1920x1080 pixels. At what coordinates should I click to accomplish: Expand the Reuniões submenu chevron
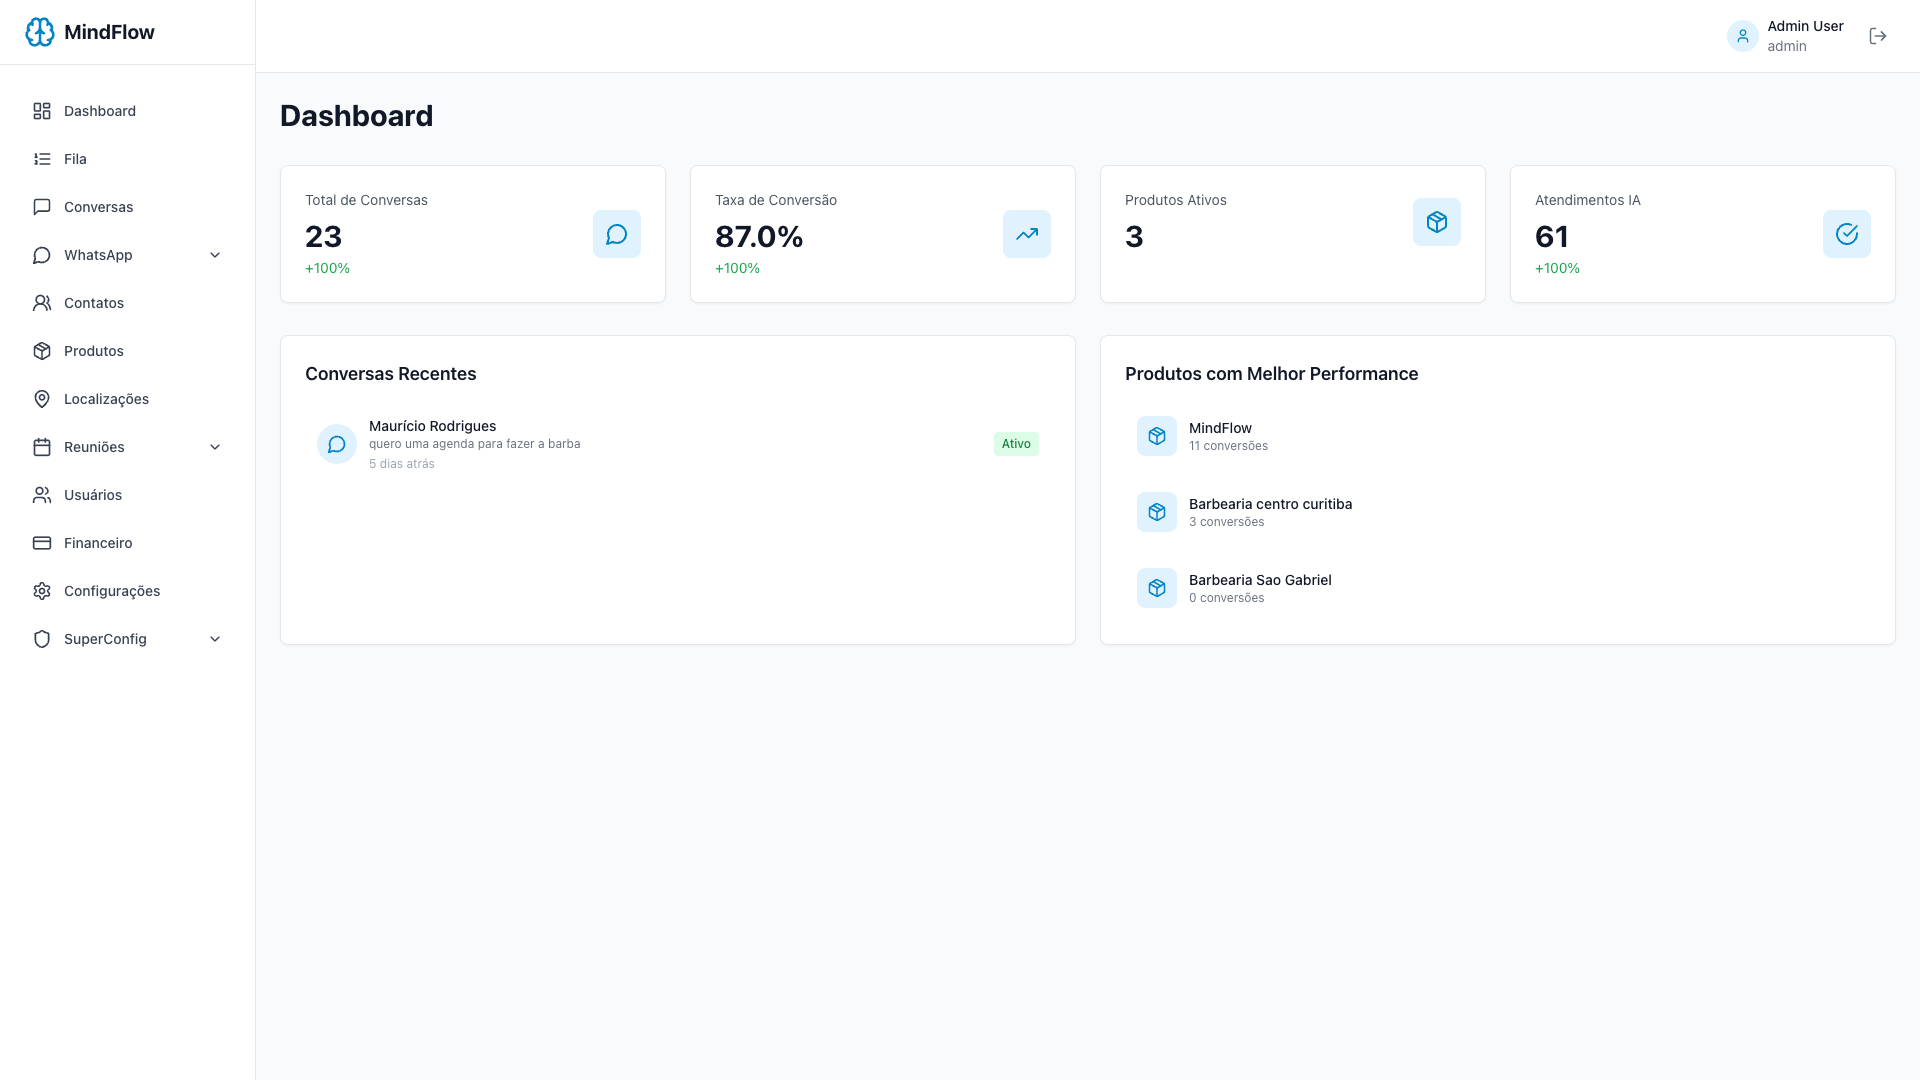click(215, 447)
